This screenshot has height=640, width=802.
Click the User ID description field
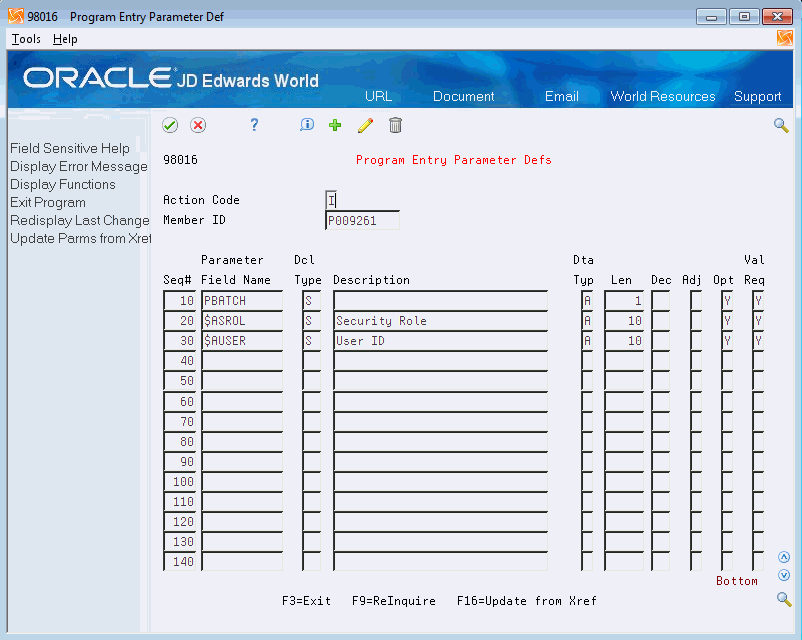coord(440,341)
